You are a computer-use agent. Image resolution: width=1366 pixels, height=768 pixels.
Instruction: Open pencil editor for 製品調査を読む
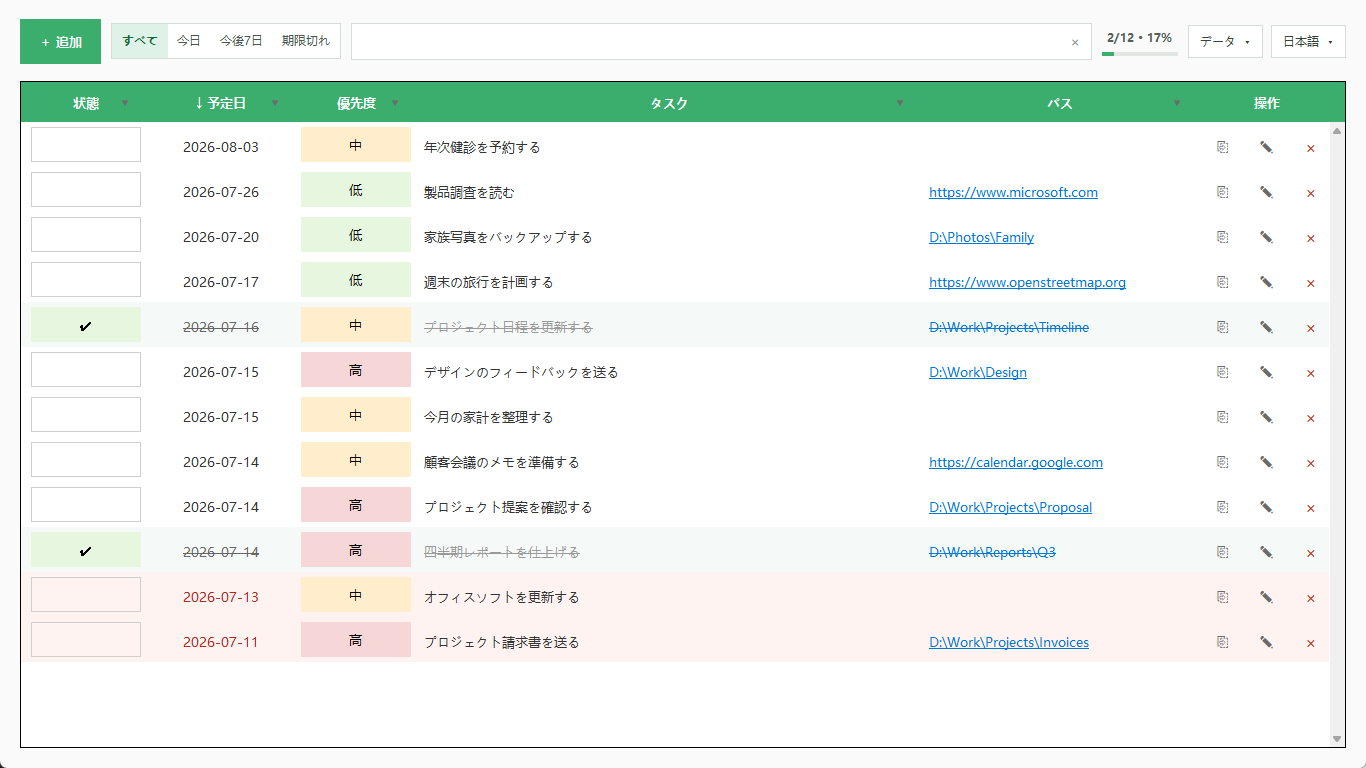point(1266,192)
